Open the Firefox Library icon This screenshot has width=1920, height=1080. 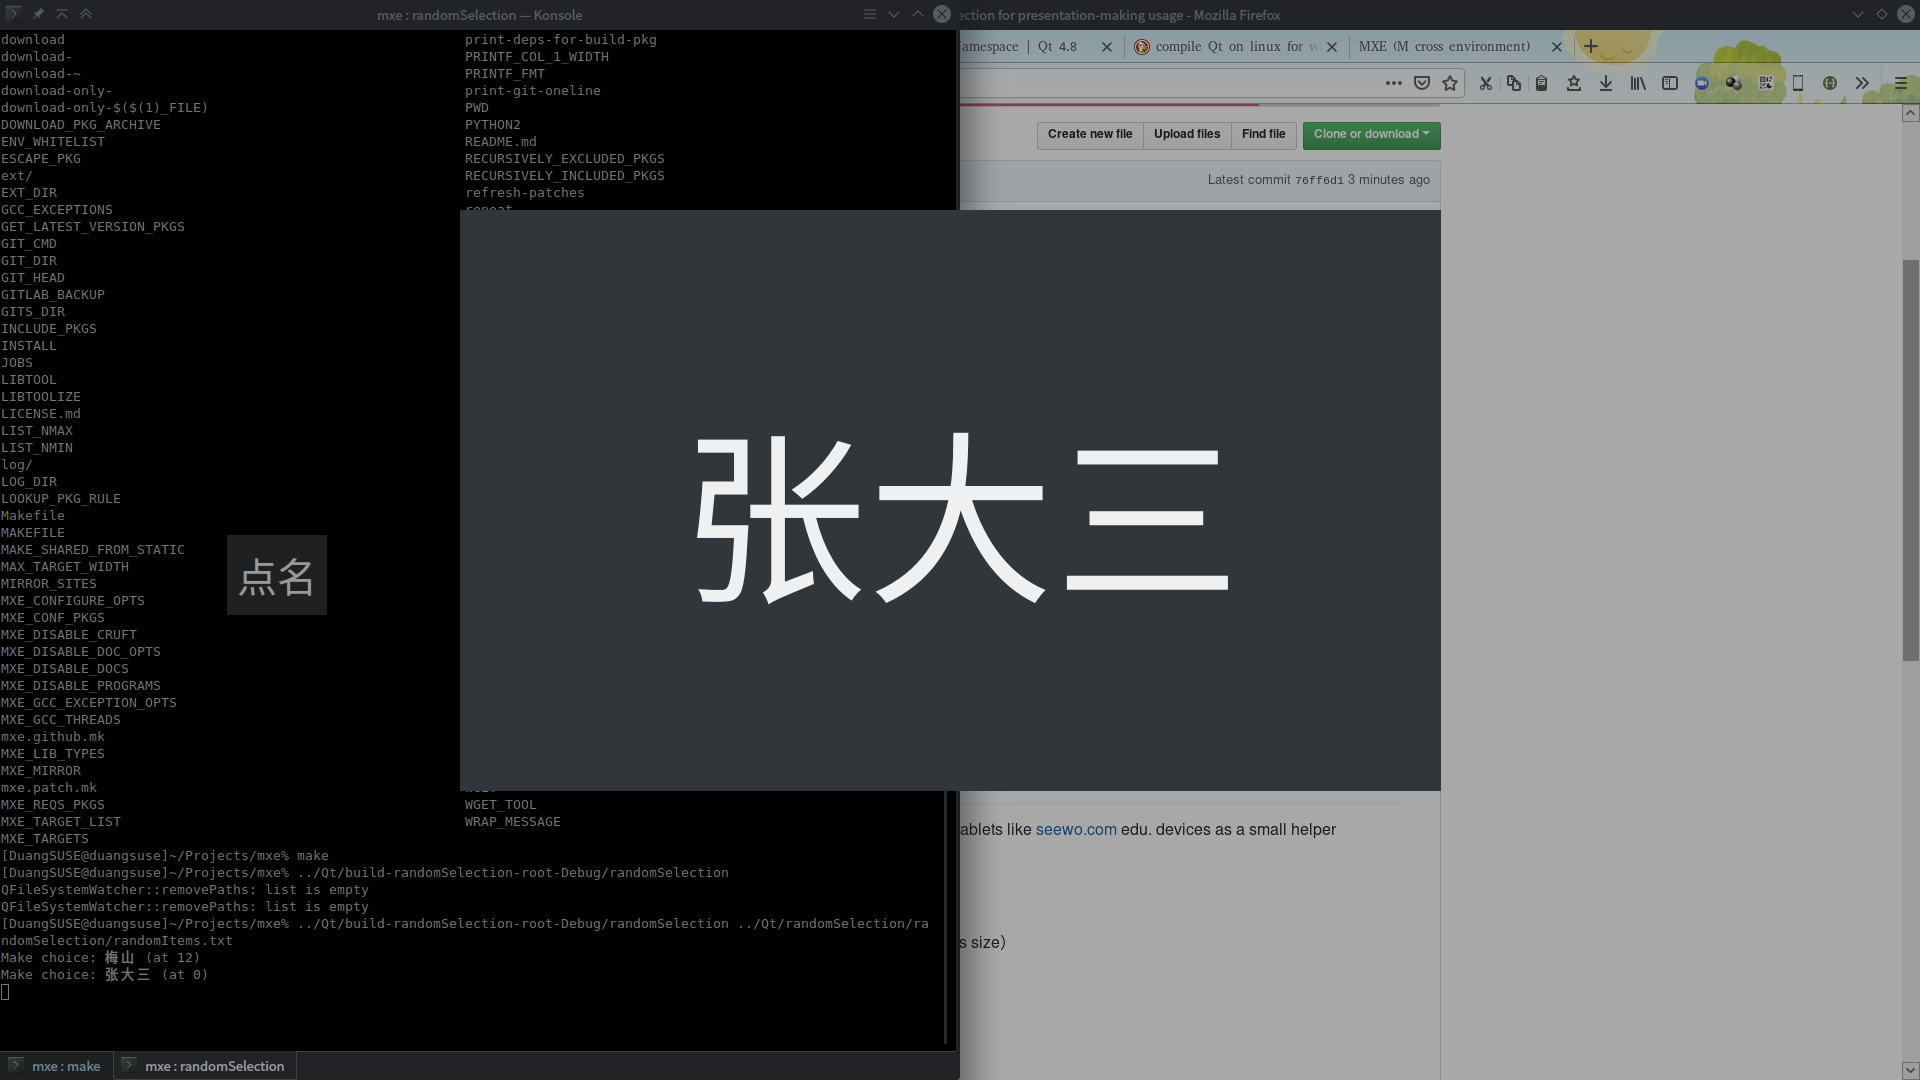tap(1638, 84)
